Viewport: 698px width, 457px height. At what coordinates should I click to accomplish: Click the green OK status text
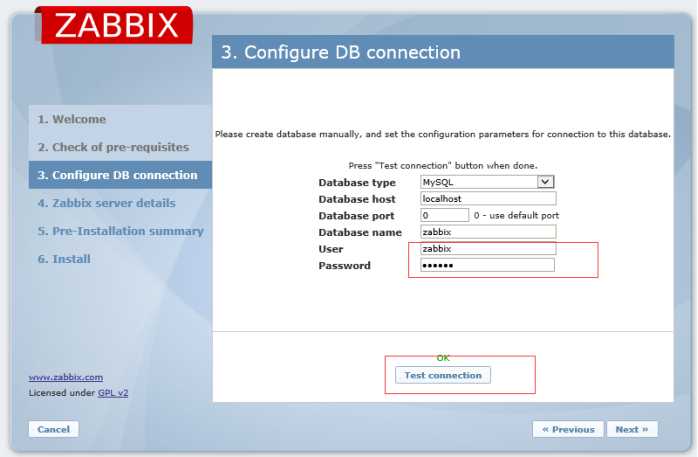click(443, 358)
